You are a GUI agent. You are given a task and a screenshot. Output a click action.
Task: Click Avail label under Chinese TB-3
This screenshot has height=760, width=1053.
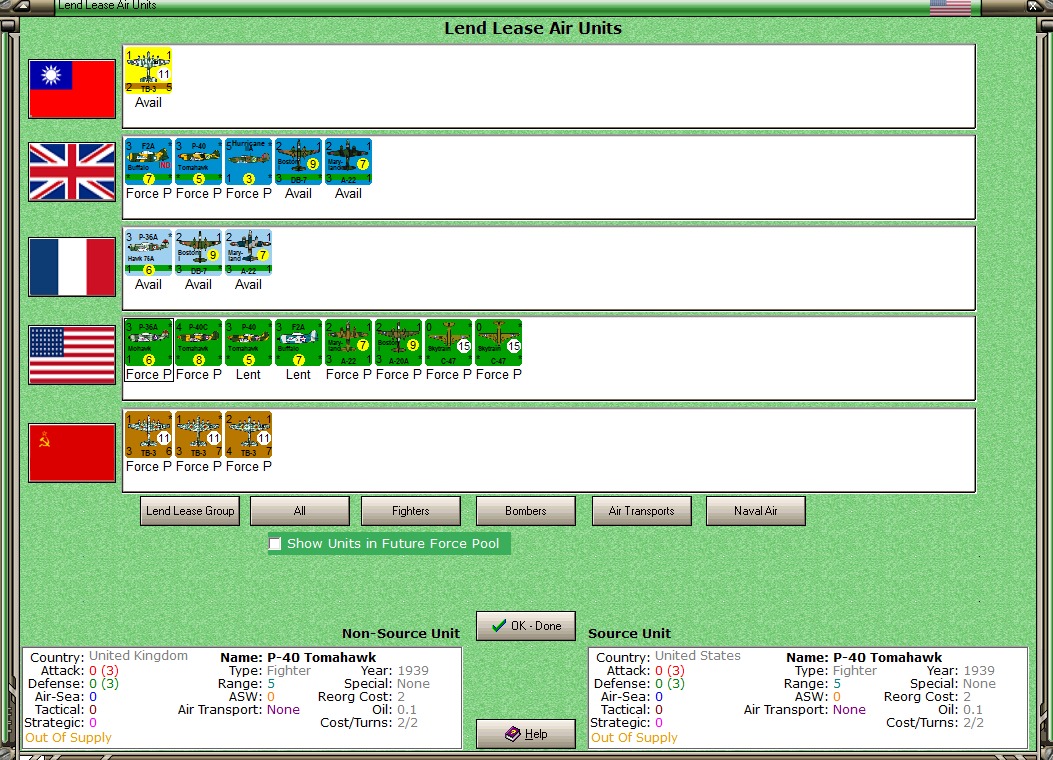coord(148,103)
